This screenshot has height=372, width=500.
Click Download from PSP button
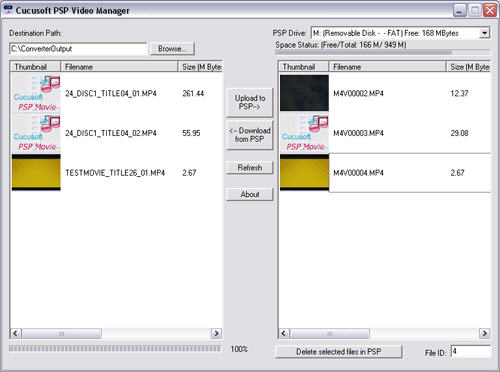(250, 135)
